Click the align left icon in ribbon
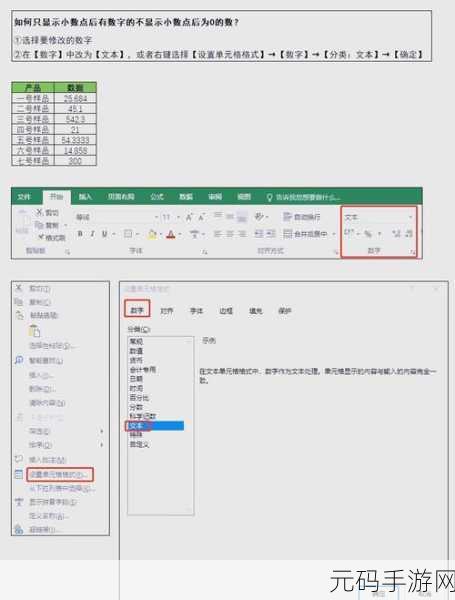 coord(217,234)
